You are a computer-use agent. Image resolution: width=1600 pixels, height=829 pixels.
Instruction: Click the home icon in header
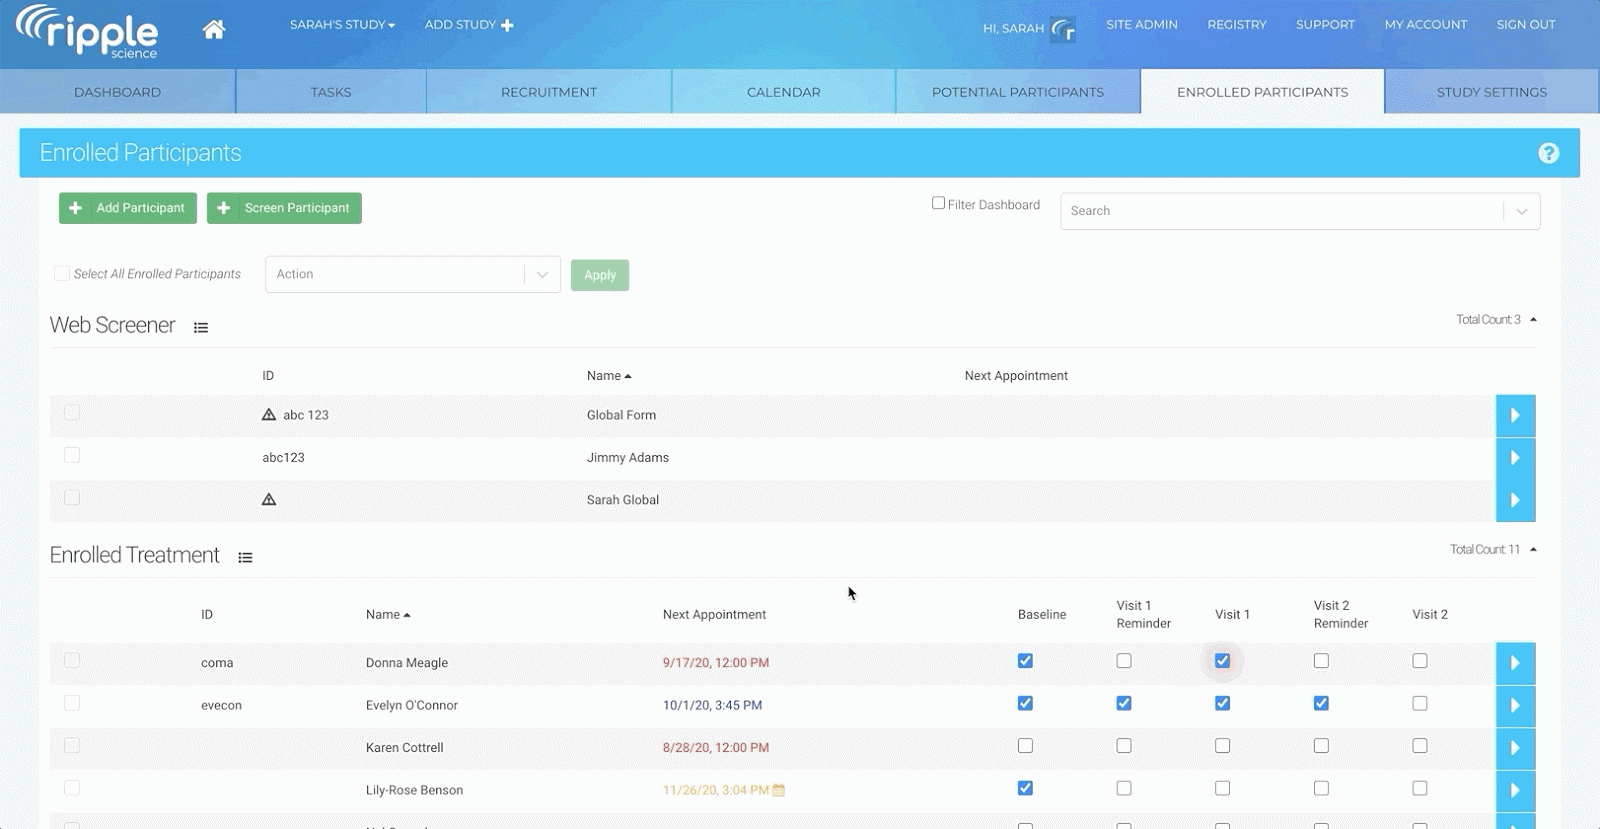coord(213,29)
